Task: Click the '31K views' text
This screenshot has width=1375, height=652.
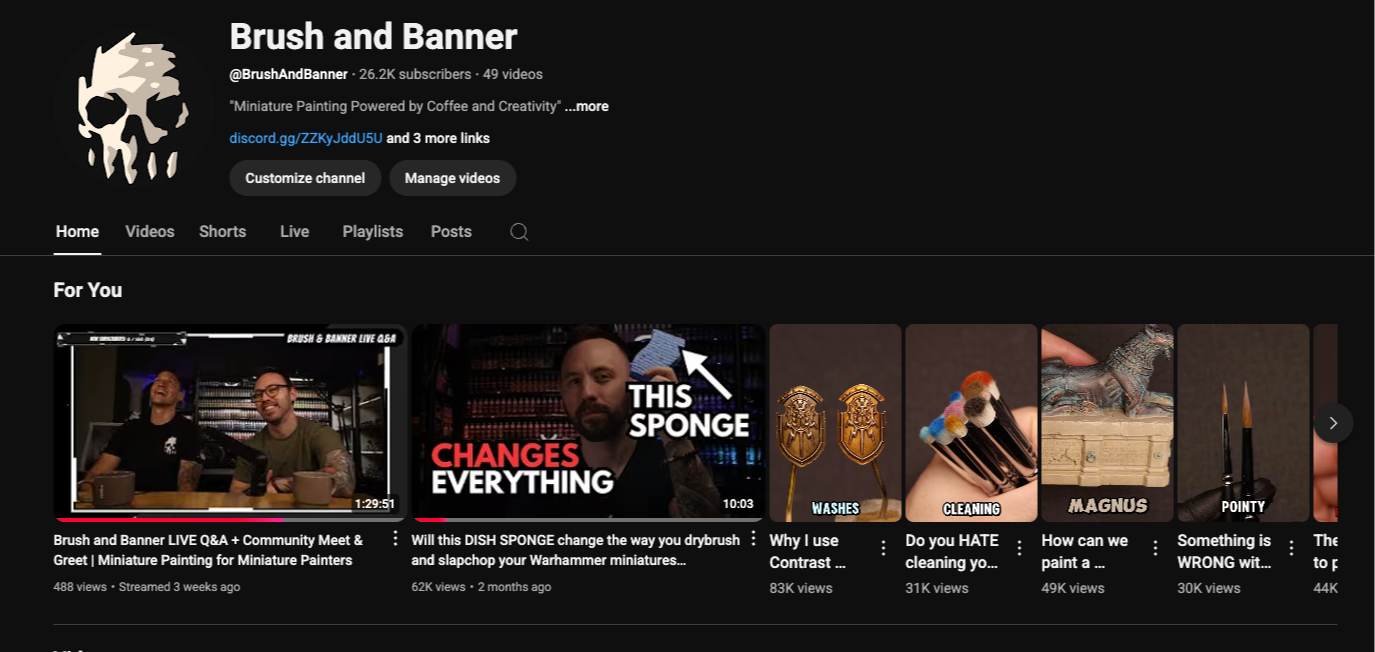Action: 937,588
